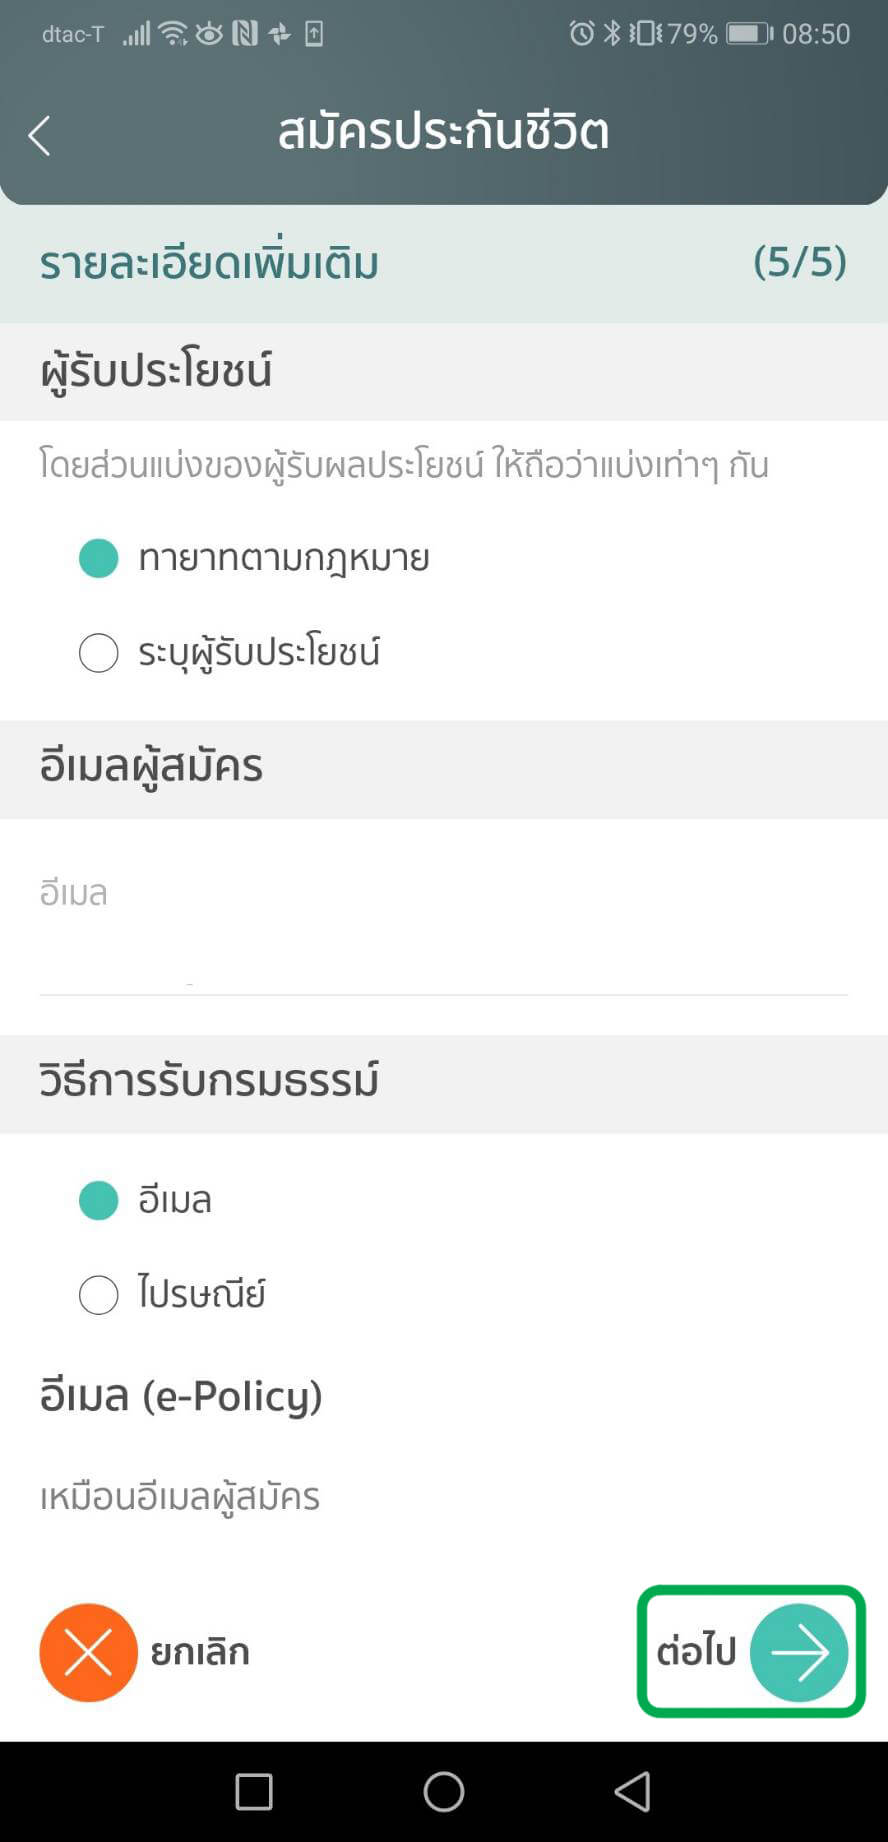Tap Android recent apps square button
The image size is (888, 1842).
pyautogui.click(x=253, y=1791)
